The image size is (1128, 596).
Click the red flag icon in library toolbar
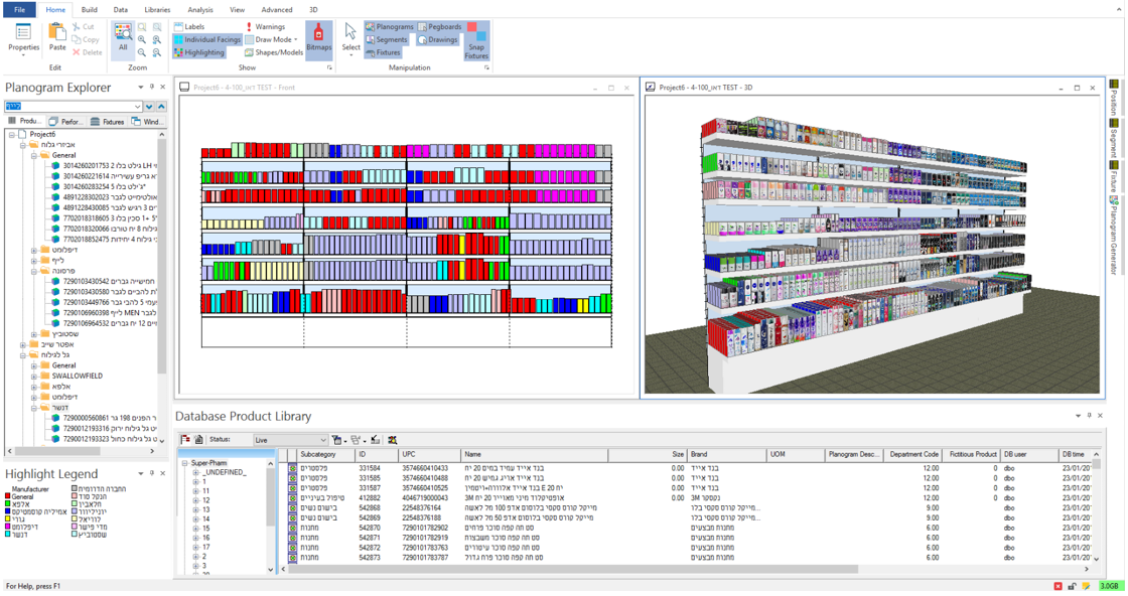point(186,440)
